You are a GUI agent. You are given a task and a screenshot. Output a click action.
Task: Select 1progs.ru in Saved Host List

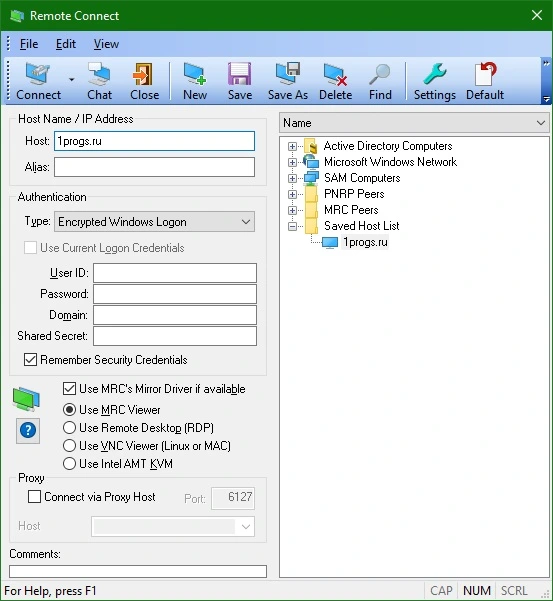(365, 242)
